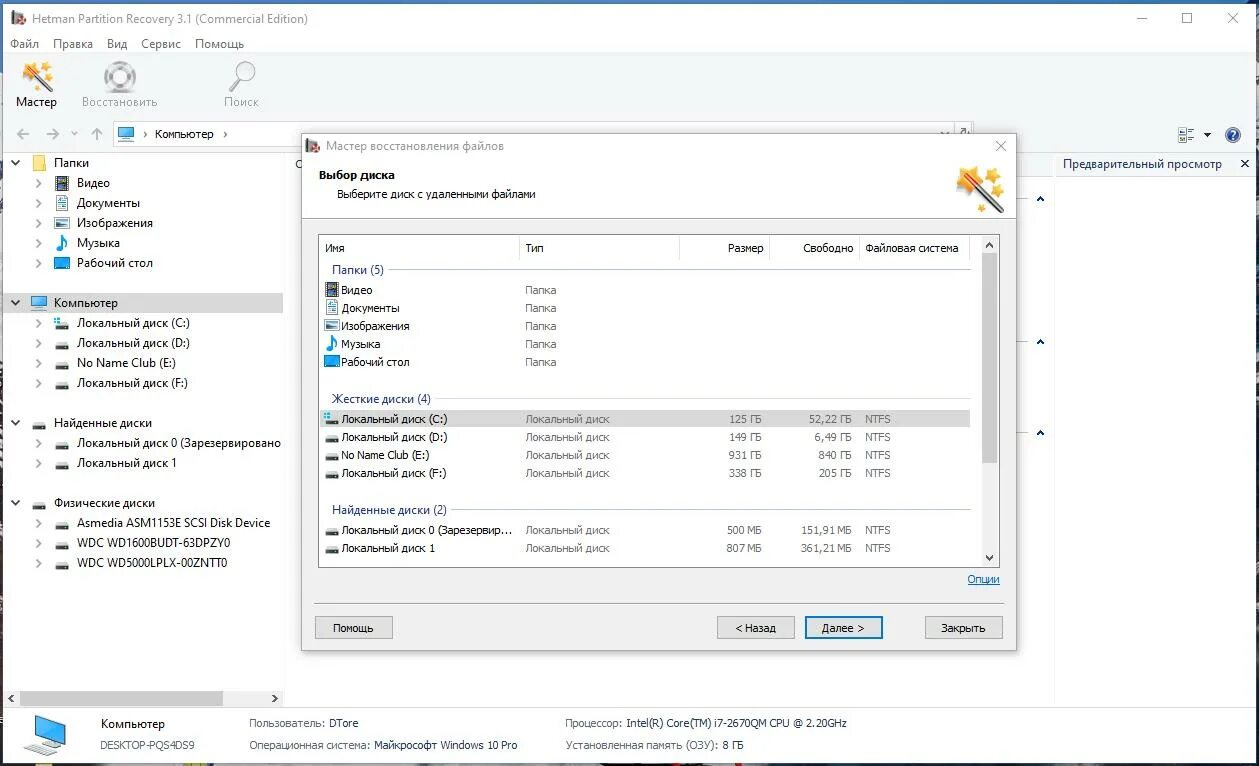
Task: Click the scroll down arrow in wizard list
Action: (x=989, y=558)
